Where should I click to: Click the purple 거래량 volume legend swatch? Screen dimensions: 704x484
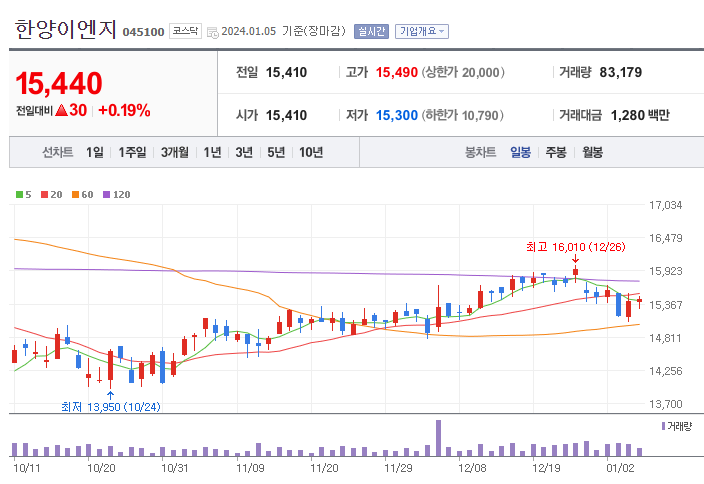663,426
